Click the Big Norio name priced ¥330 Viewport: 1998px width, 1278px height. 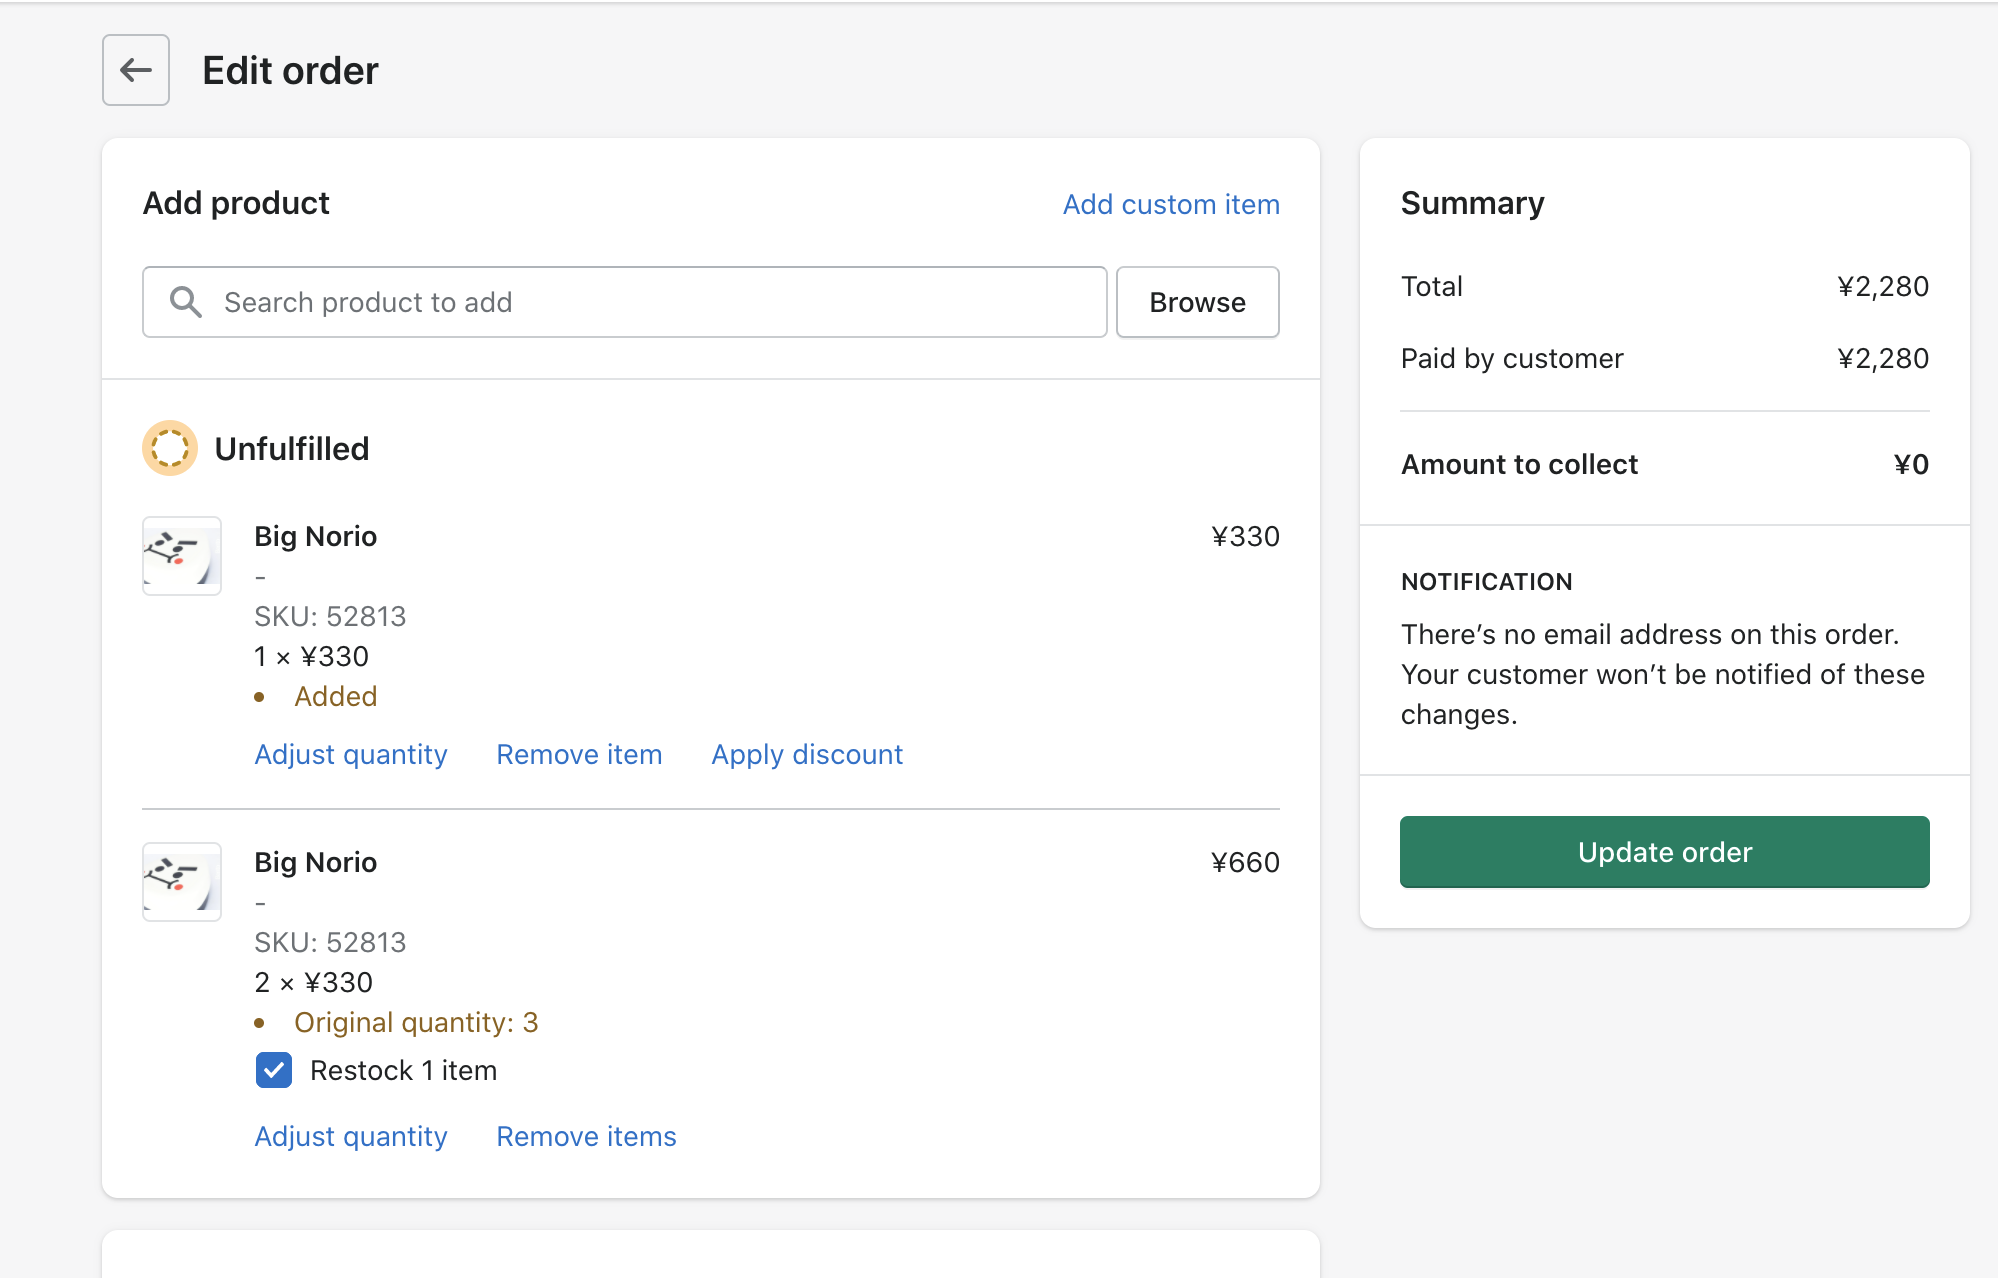[x=315, y=536]
